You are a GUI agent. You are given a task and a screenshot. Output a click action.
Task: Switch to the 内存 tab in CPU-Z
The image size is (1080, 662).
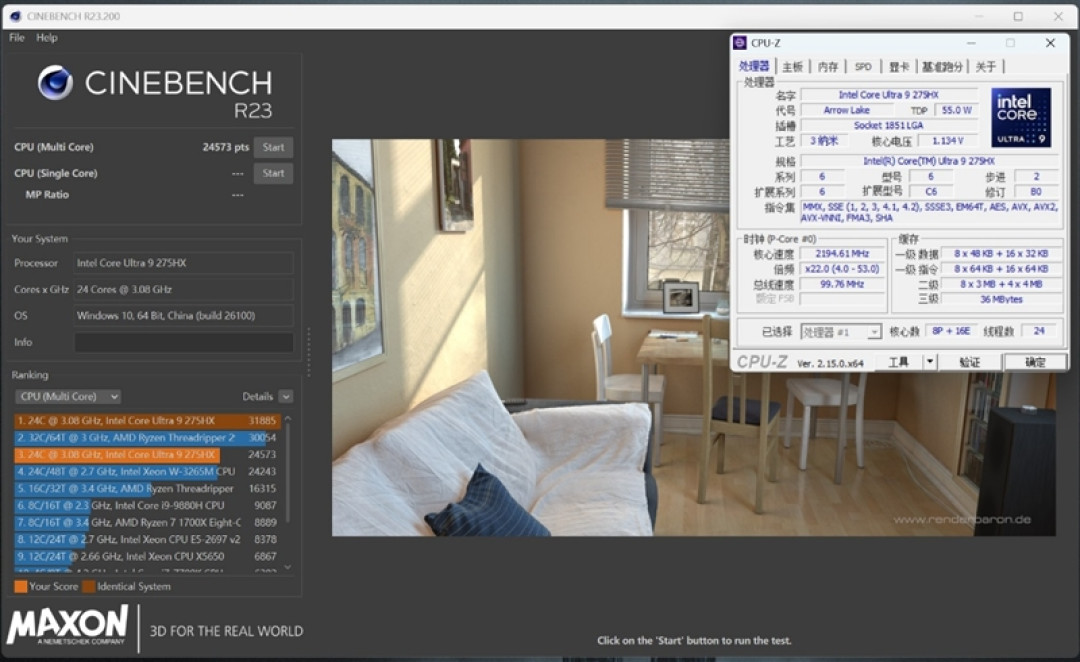(x=828, y=66)
